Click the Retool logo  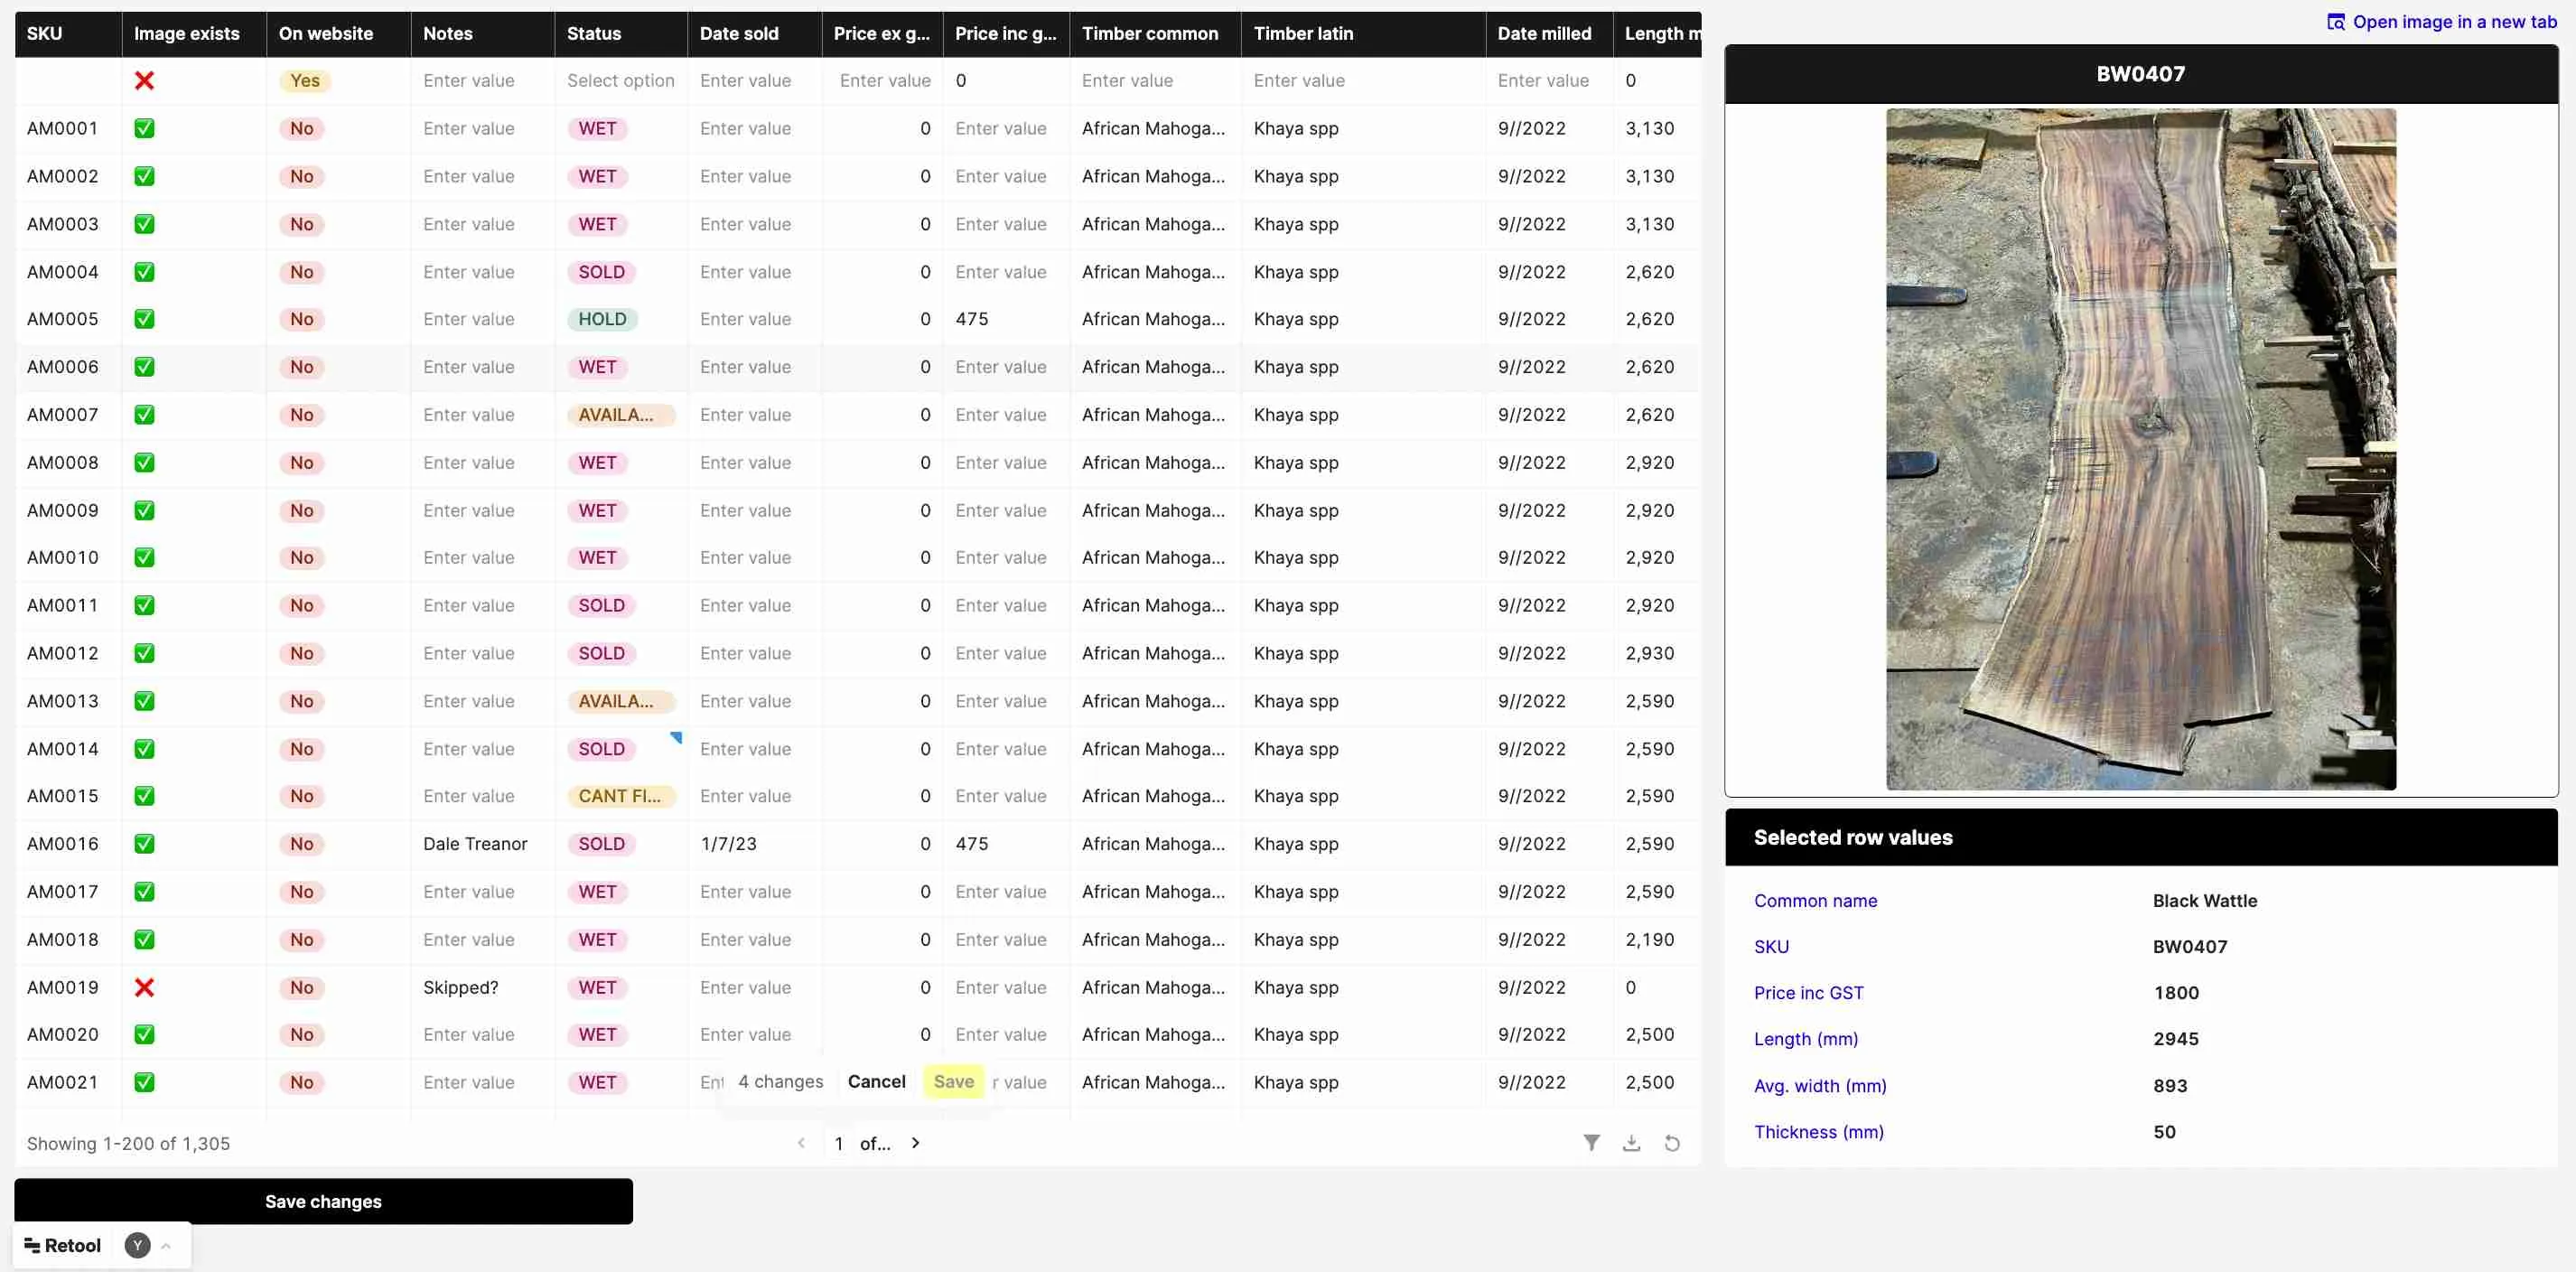coord(62,1245)
